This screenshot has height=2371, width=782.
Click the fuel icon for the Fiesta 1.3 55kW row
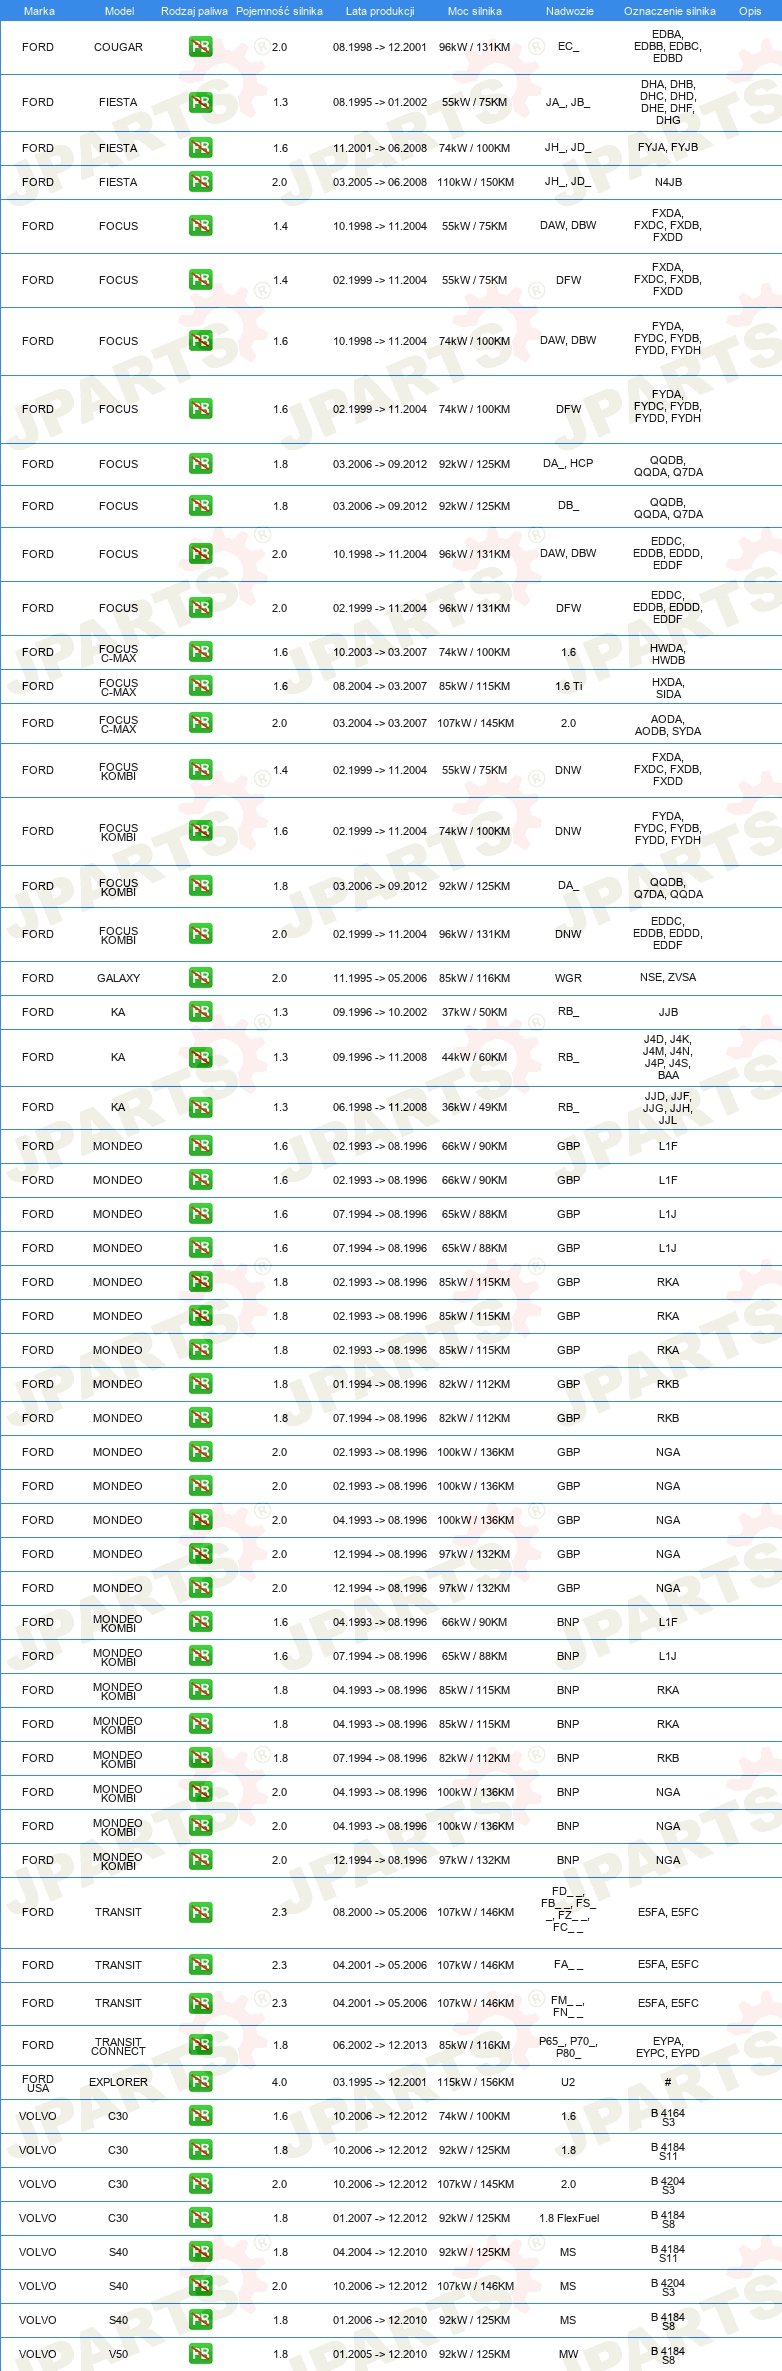click(200, 102)
